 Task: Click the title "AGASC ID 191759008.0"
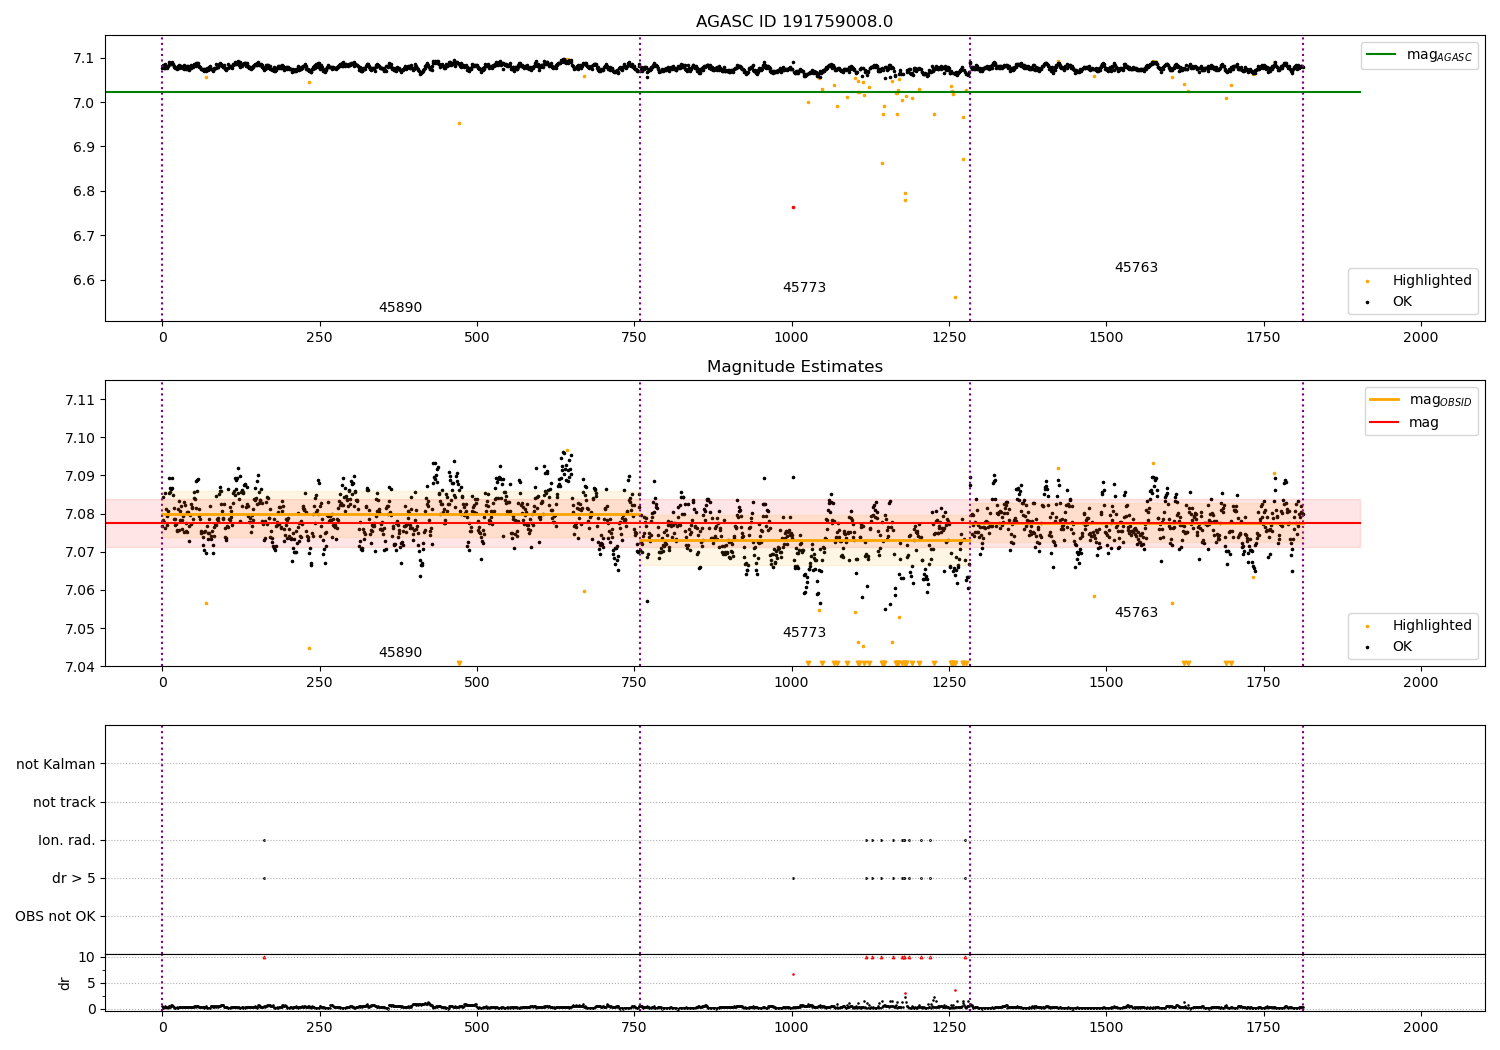(794, 22)
